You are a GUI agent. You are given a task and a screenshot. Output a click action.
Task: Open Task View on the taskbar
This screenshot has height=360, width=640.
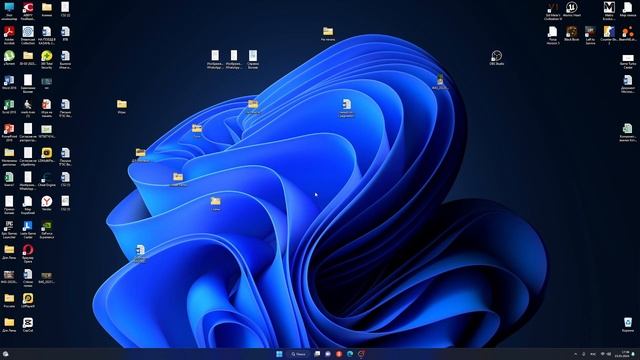(317, 354)
